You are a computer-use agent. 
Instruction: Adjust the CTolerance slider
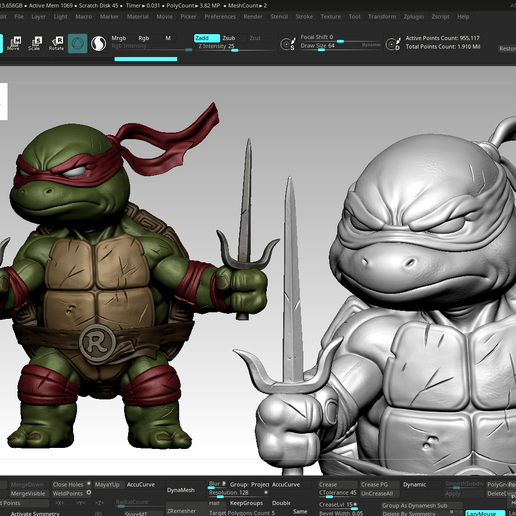click(x=337, y=493)
